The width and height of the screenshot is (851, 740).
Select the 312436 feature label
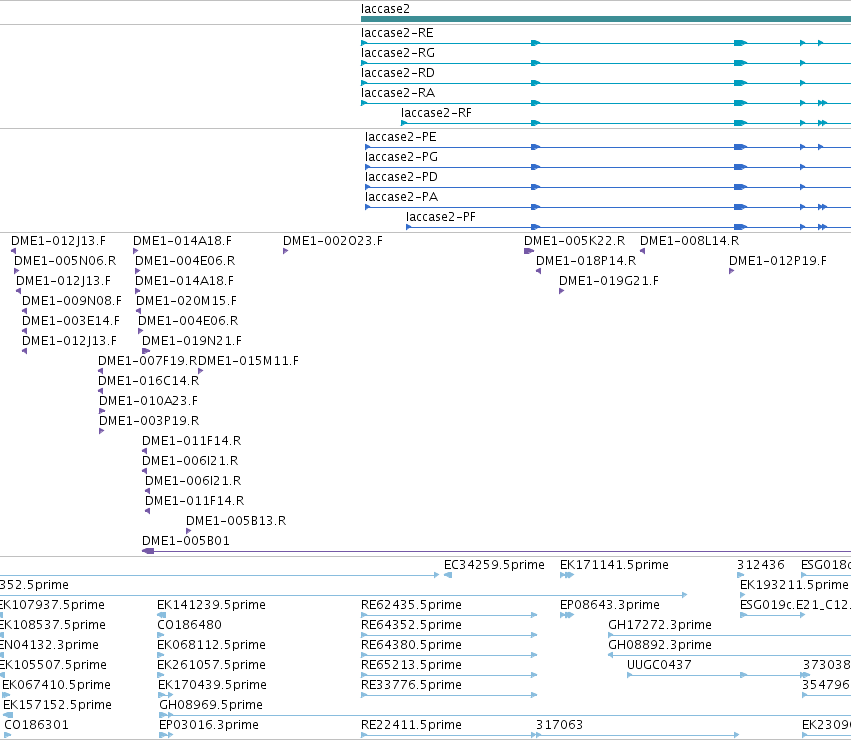coord(761,566)
